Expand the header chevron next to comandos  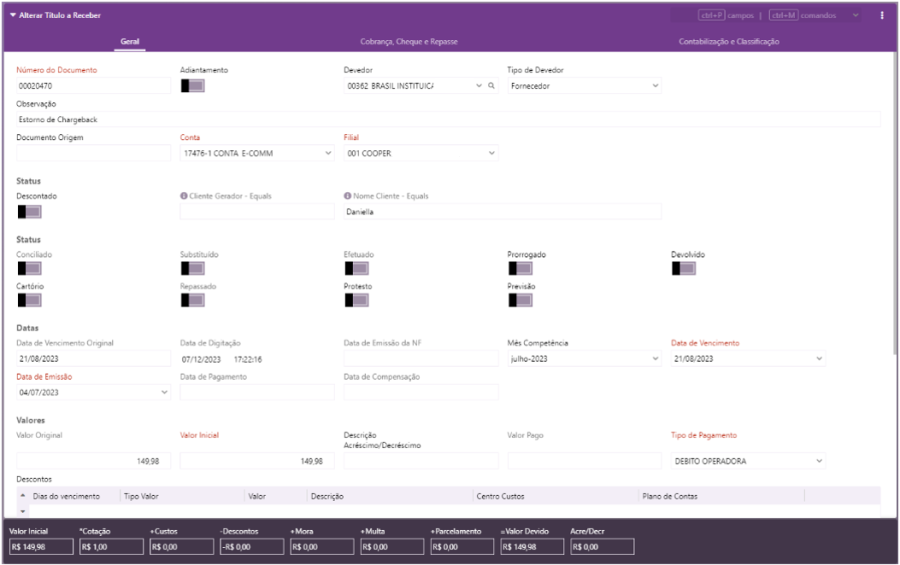pos(855,16)
